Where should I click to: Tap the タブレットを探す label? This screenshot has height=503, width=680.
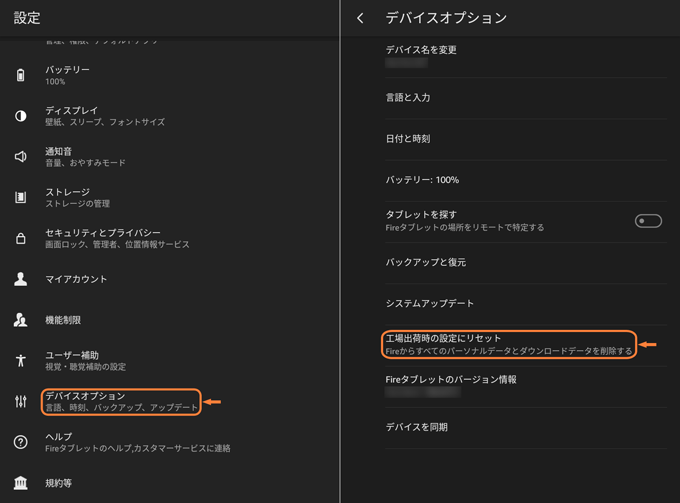click(421, 215)
